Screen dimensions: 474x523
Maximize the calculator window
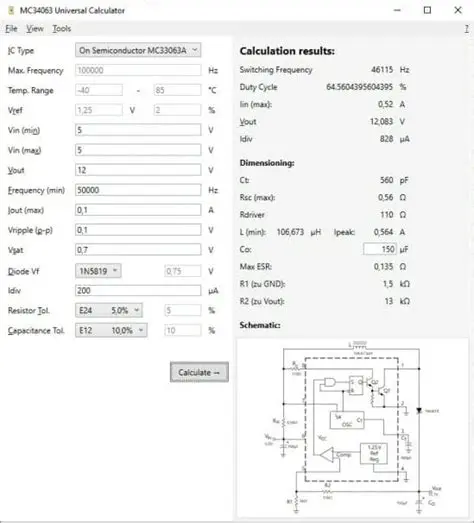tap(427, 10)
